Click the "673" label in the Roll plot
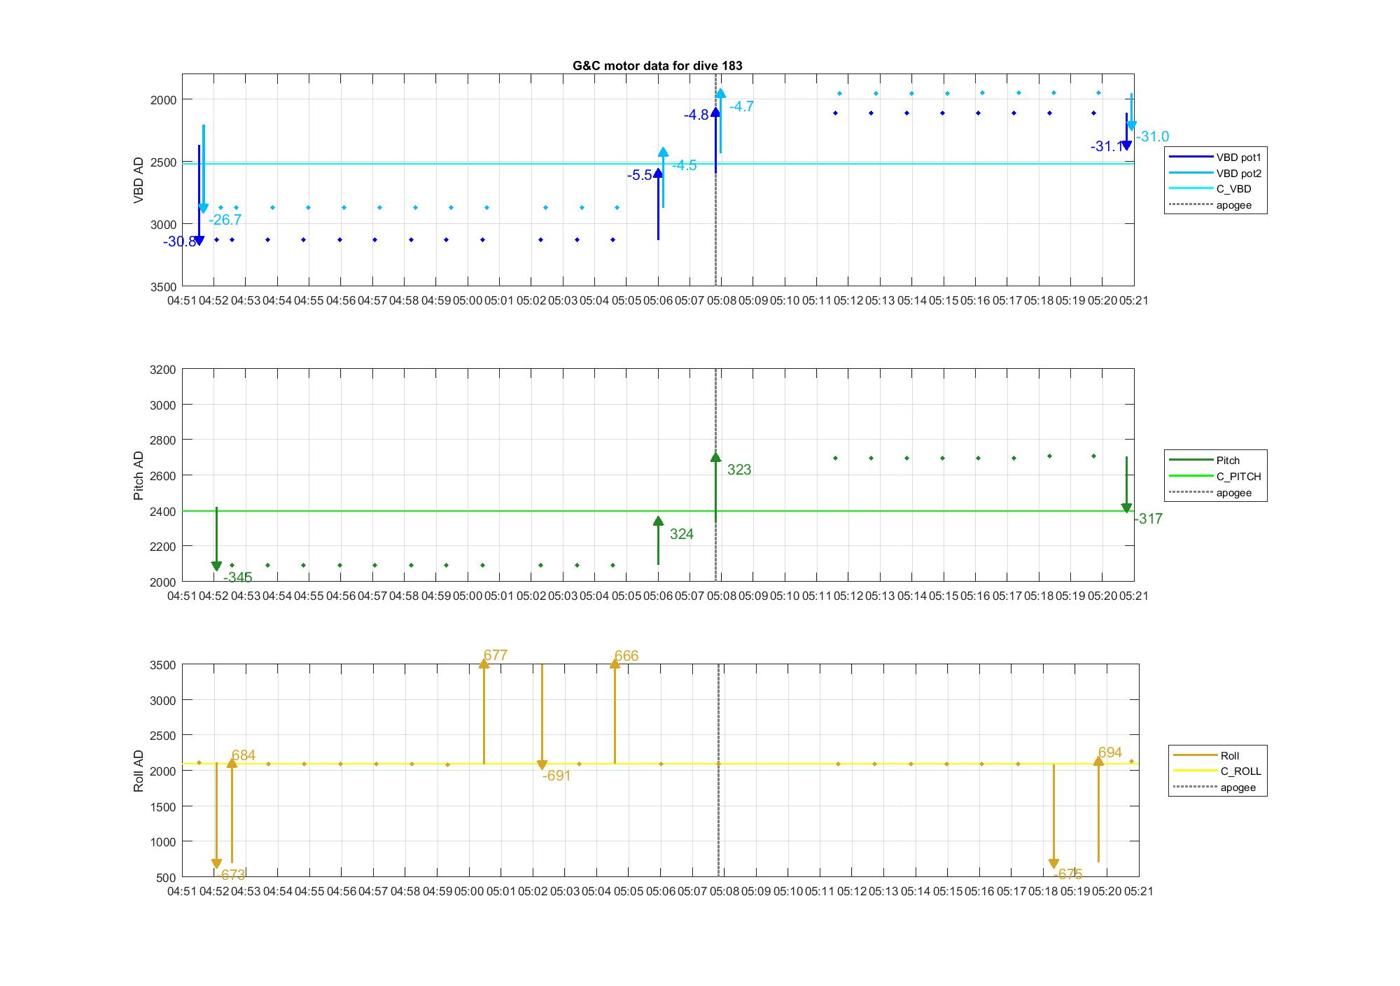Image resolution: width=1400 pixels, height=986 pixels. (x=233, y=874)
